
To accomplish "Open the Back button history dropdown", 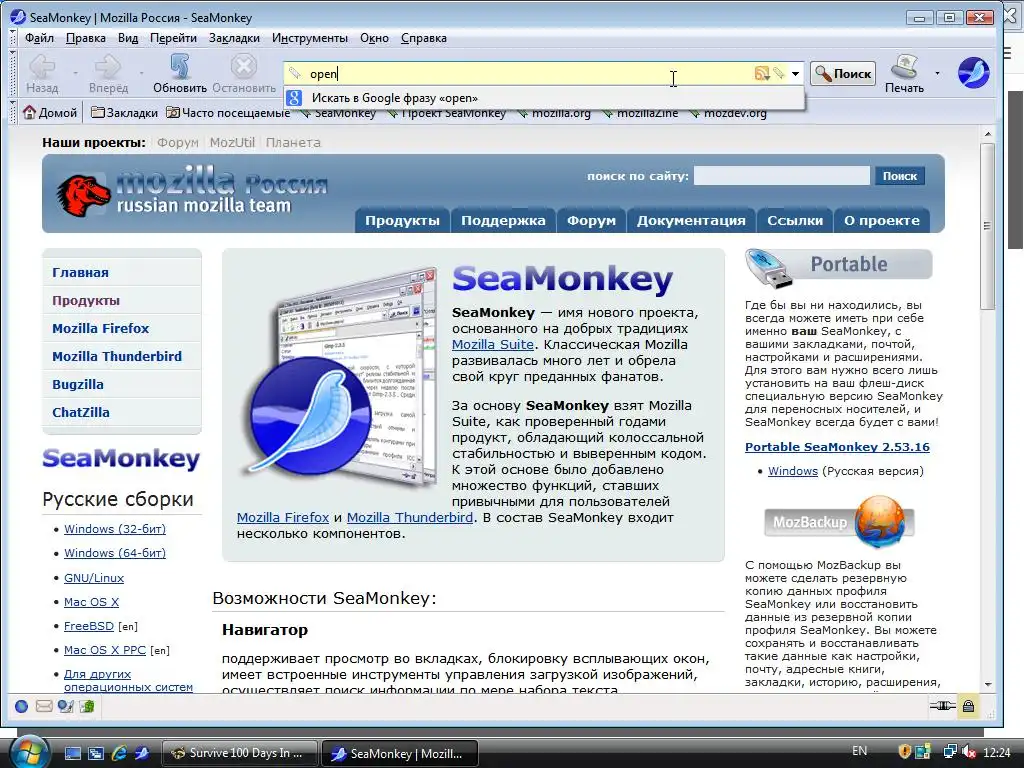I will [x=75, y=72].
